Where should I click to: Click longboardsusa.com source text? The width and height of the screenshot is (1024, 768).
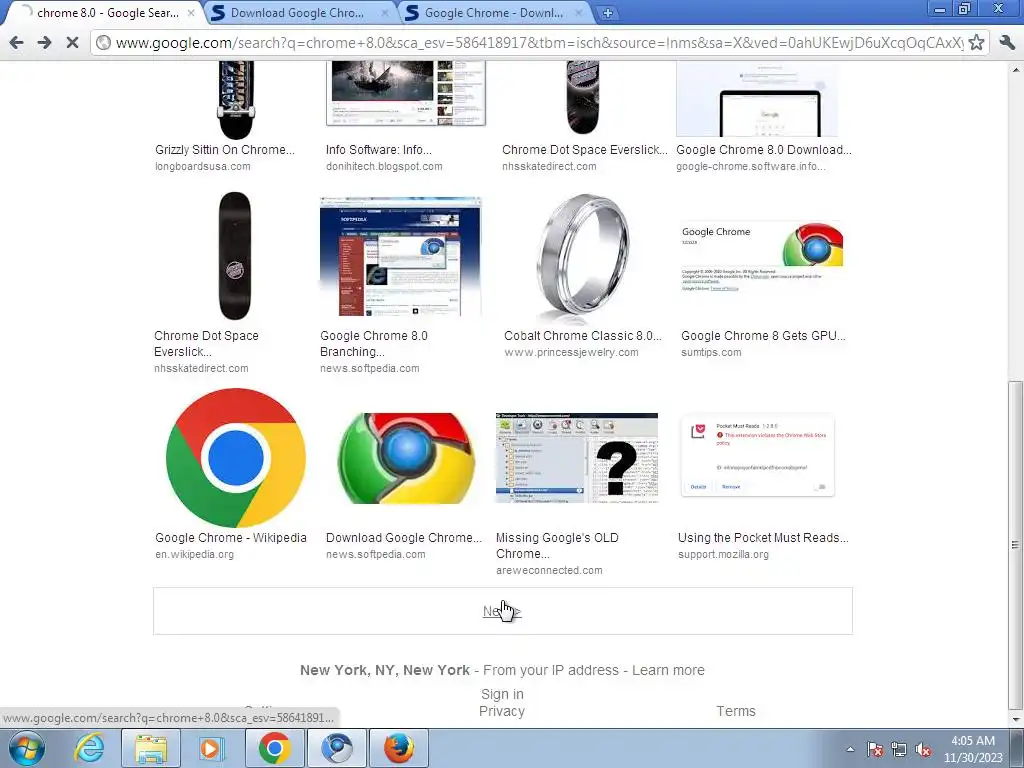(x=202, y=167)
